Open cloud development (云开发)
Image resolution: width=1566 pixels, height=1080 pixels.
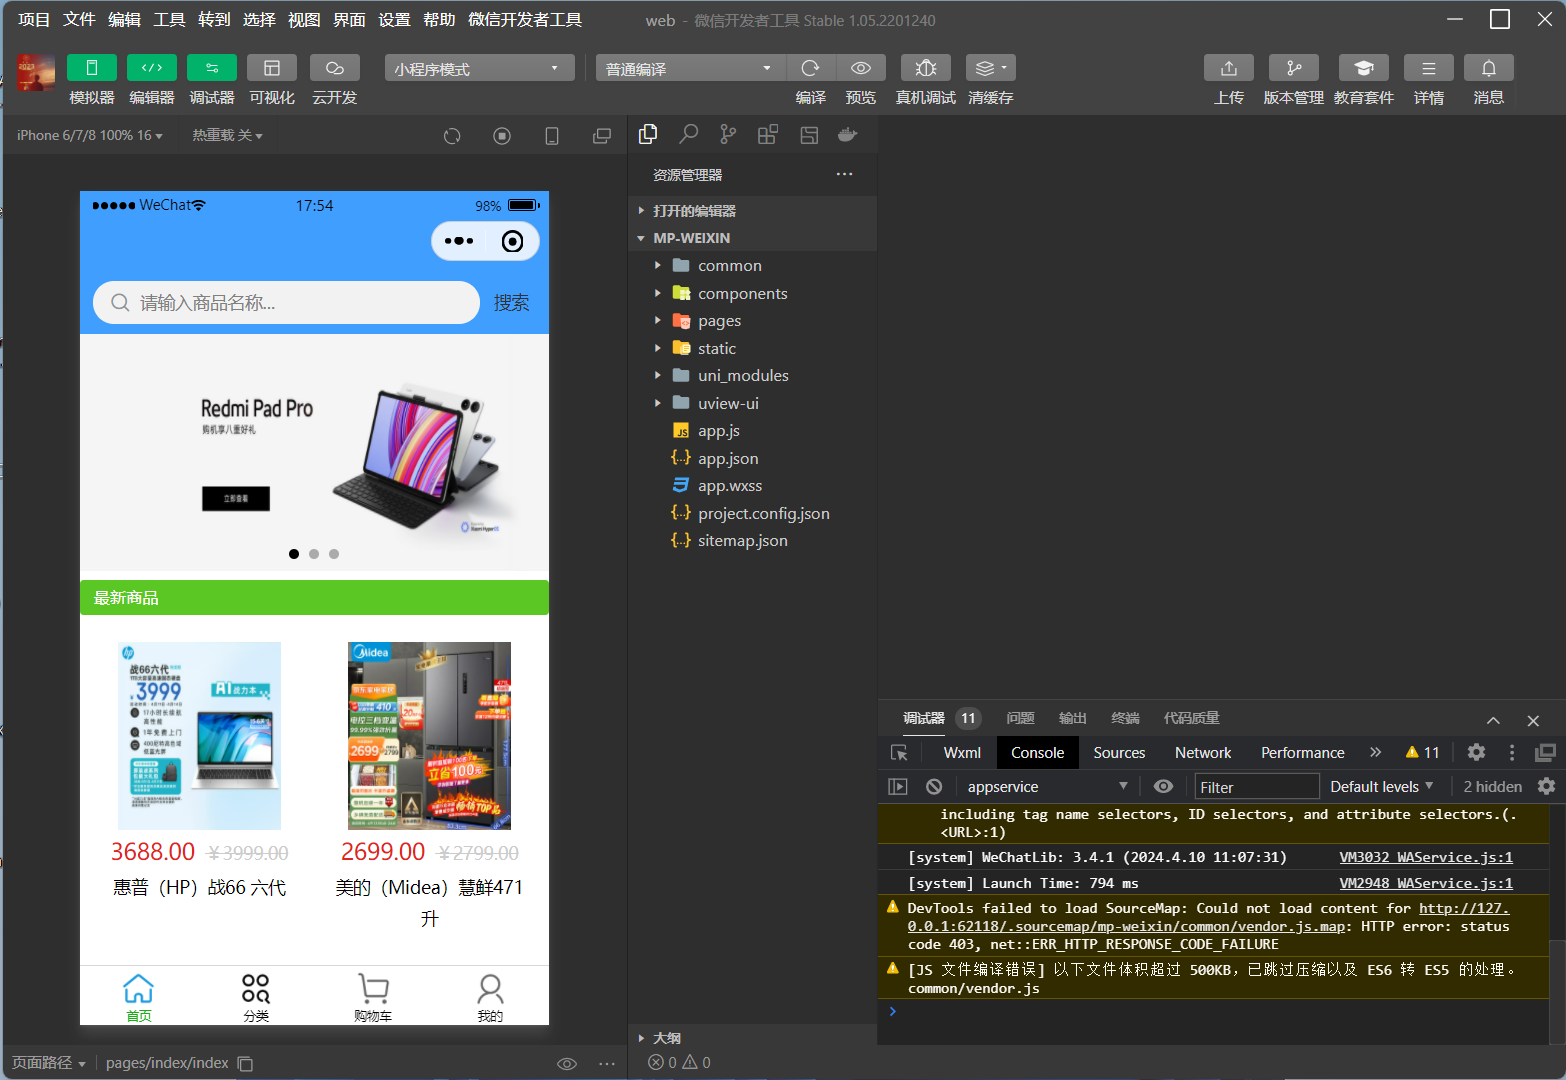pyautogui.click(x=335, y=67)
